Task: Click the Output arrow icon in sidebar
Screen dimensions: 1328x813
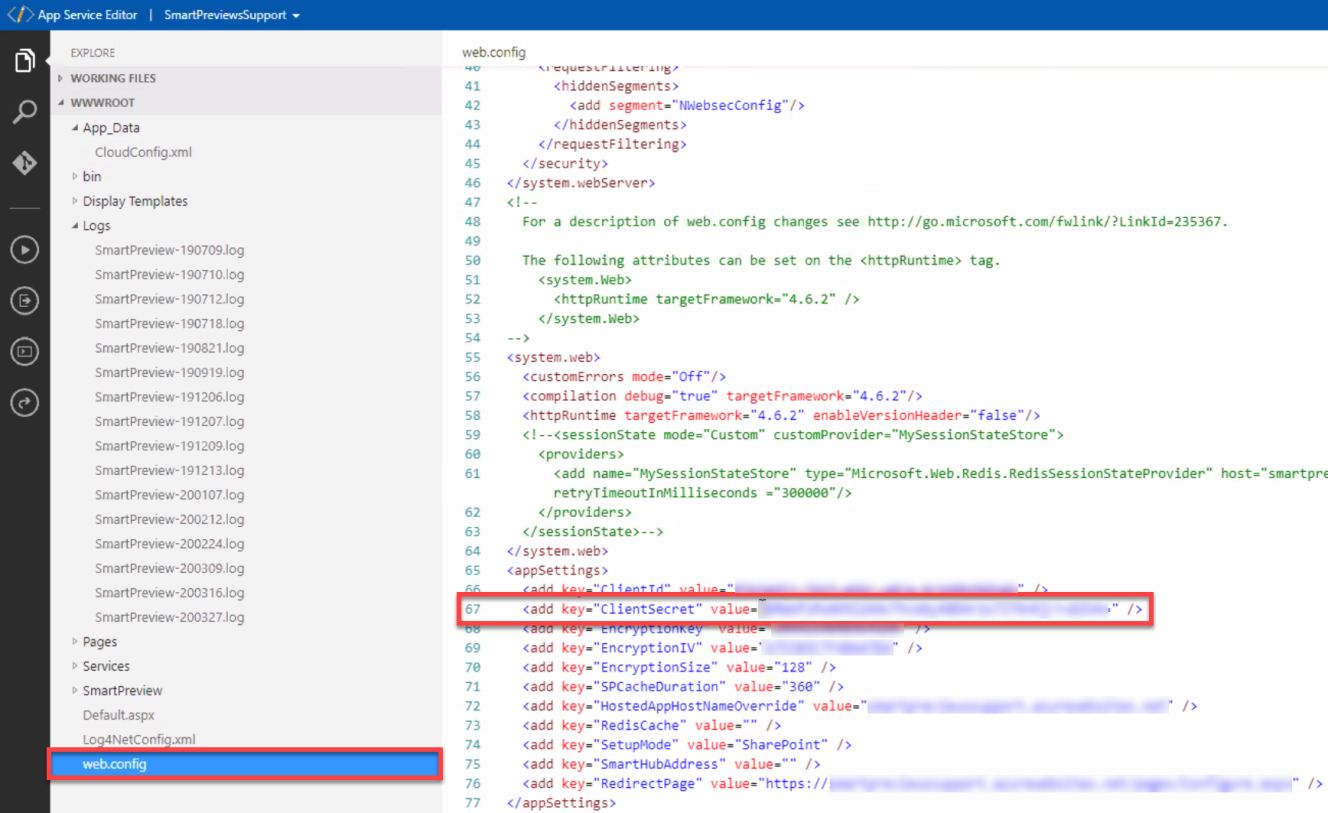Action: (x=25, y=300)
